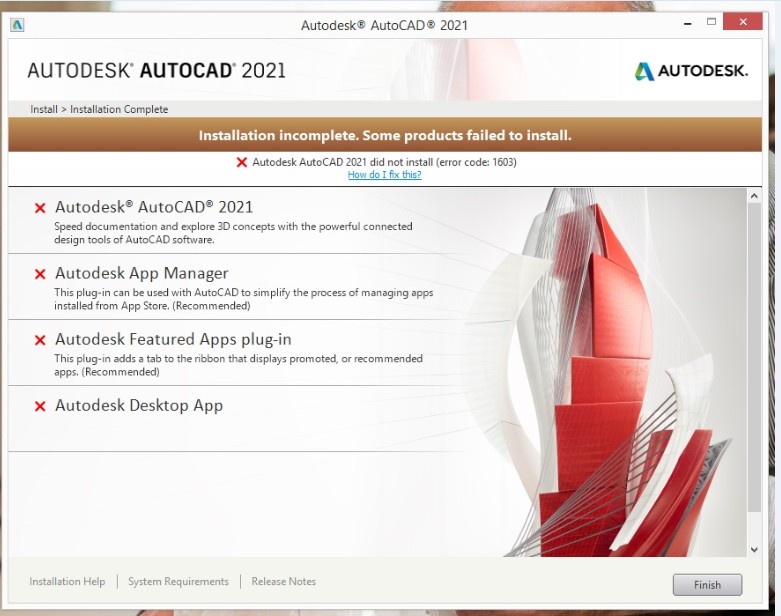Click failed X icon next to Featured Apps plug-in

tap(40, 340)
